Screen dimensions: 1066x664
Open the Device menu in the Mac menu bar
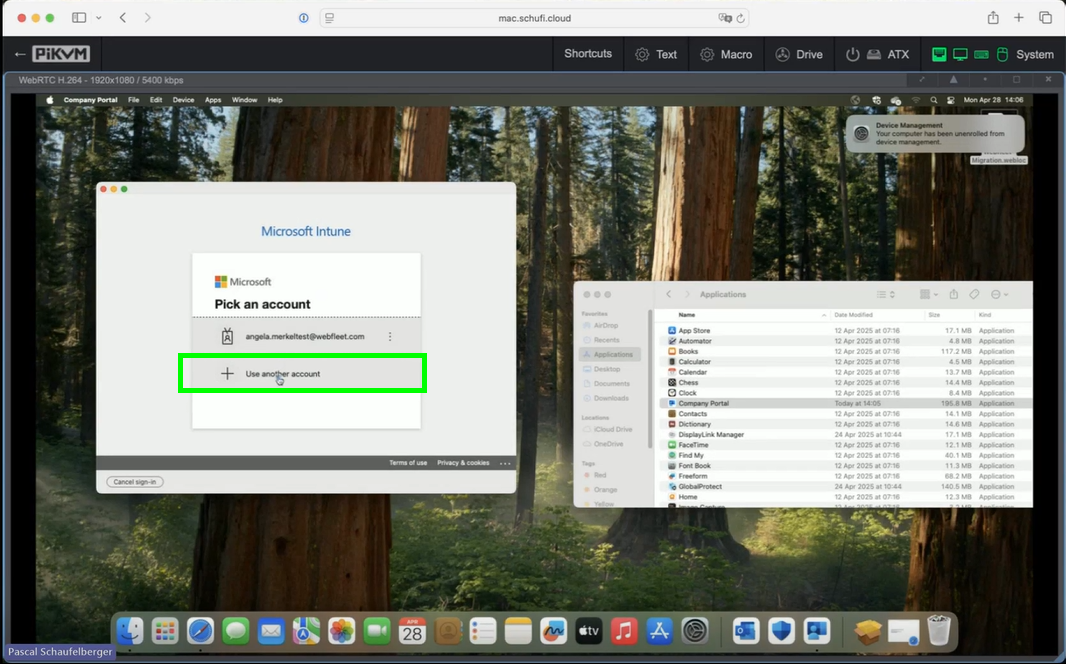(183, 100)
